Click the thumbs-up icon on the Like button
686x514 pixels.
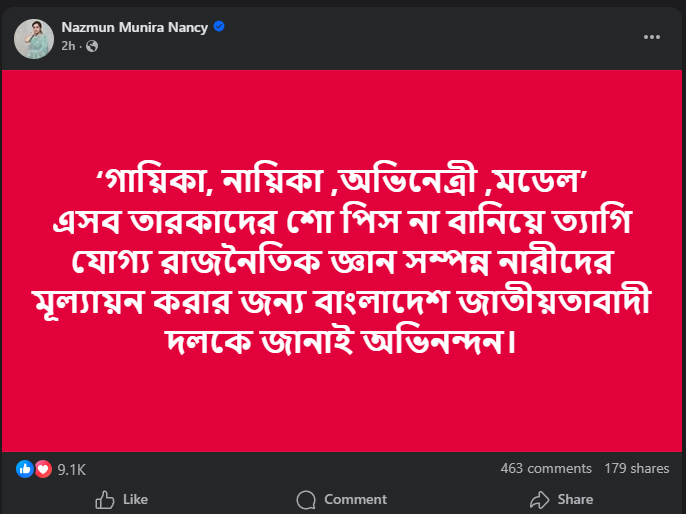104,499
